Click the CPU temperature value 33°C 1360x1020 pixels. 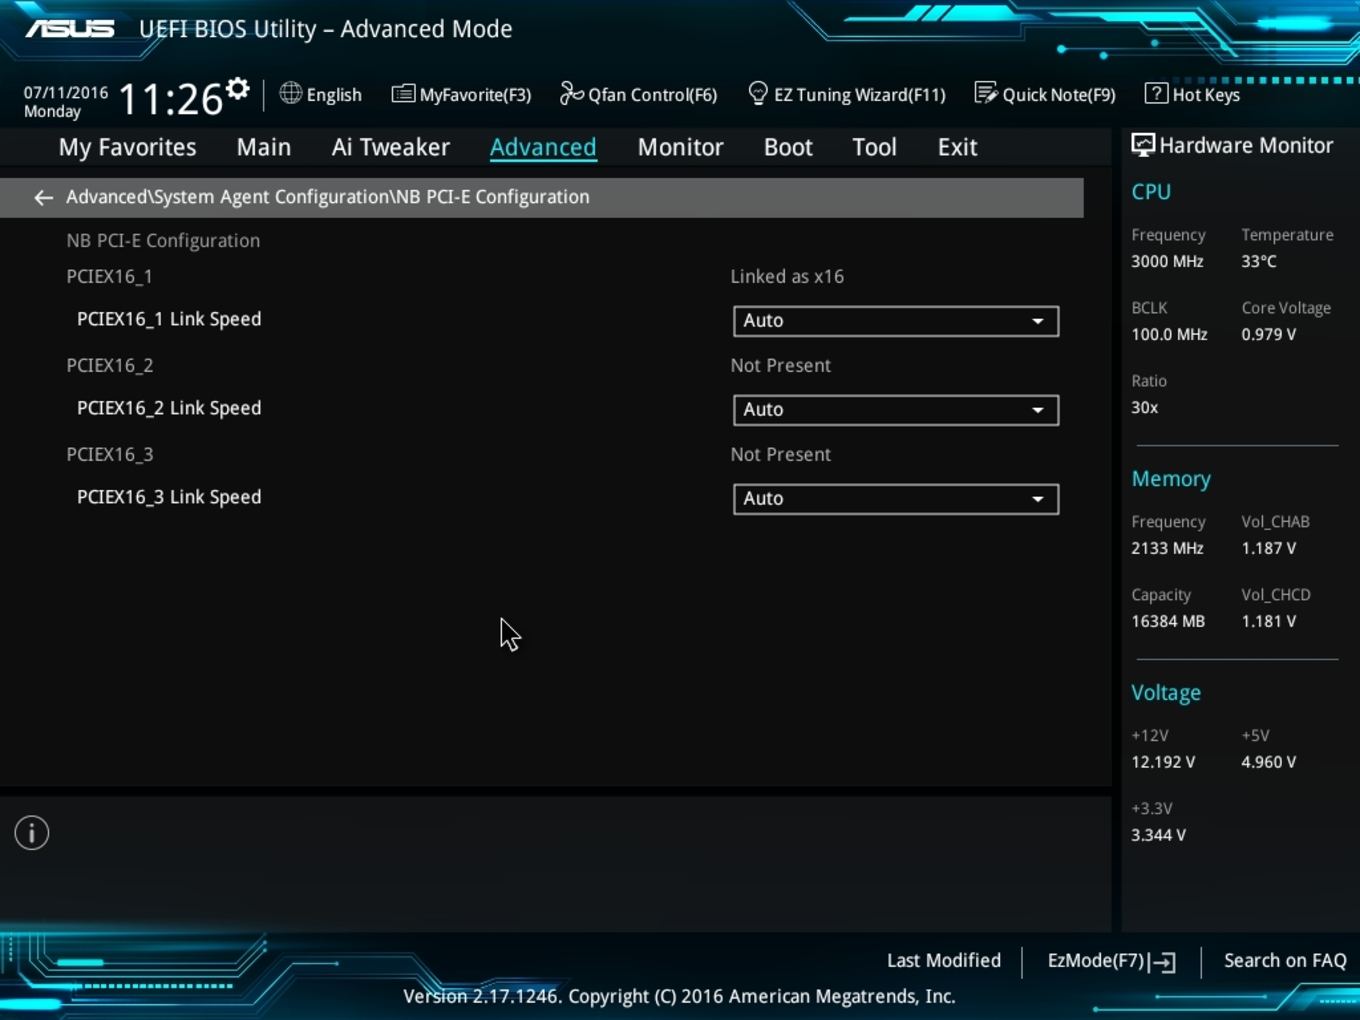(1259, 261)
